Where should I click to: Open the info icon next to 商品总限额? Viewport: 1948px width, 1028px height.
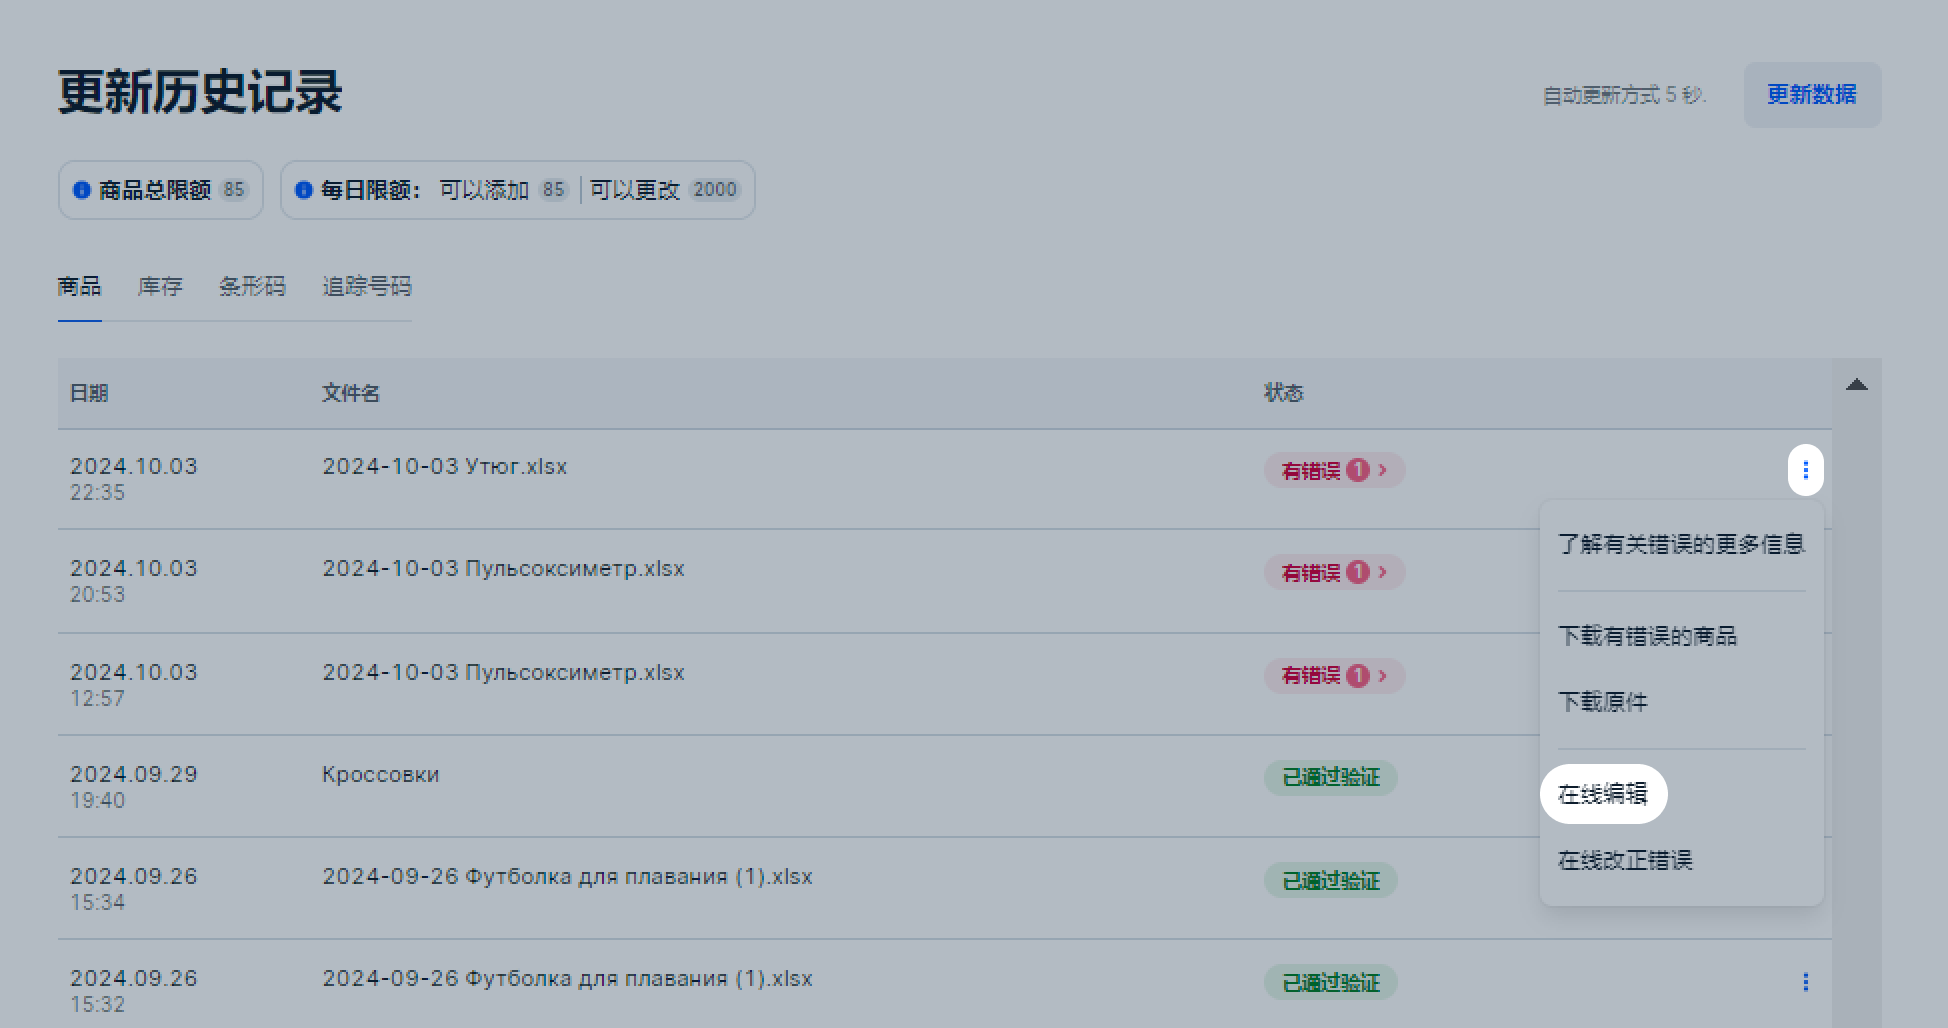[82, 190]
